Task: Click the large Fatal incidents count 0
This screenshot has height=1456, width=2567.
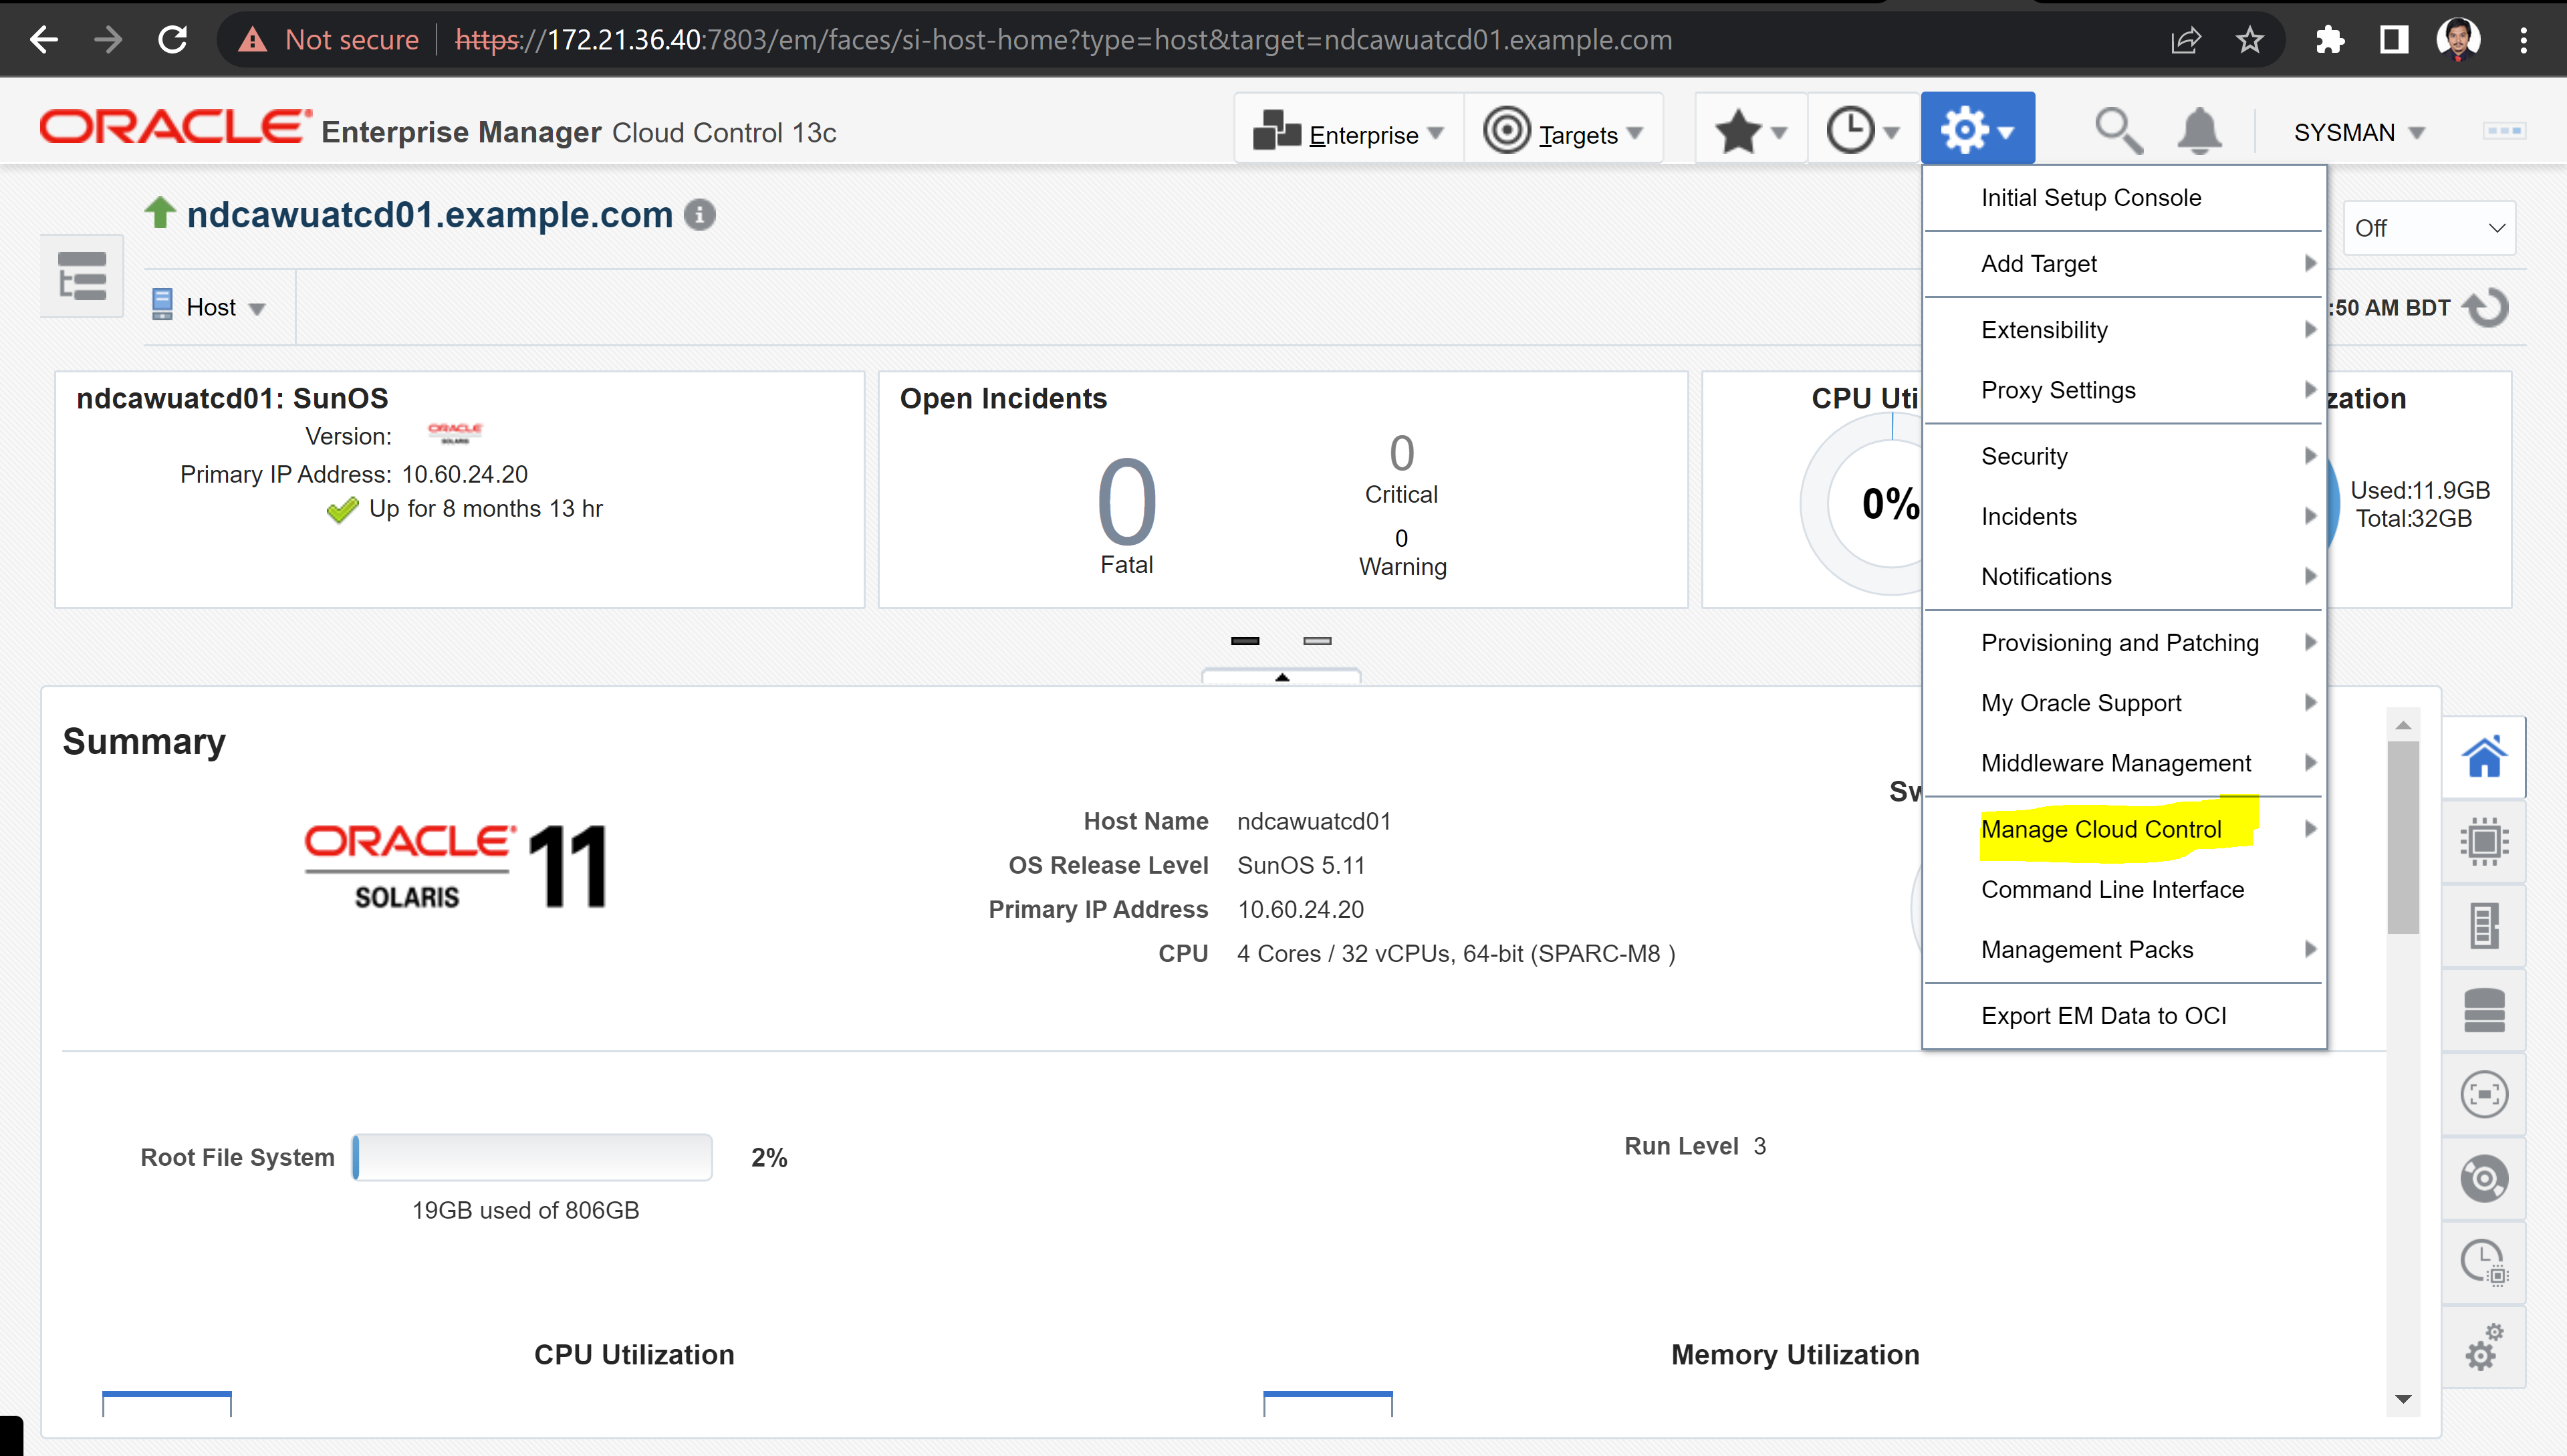Action: (x=1126, y=502)
